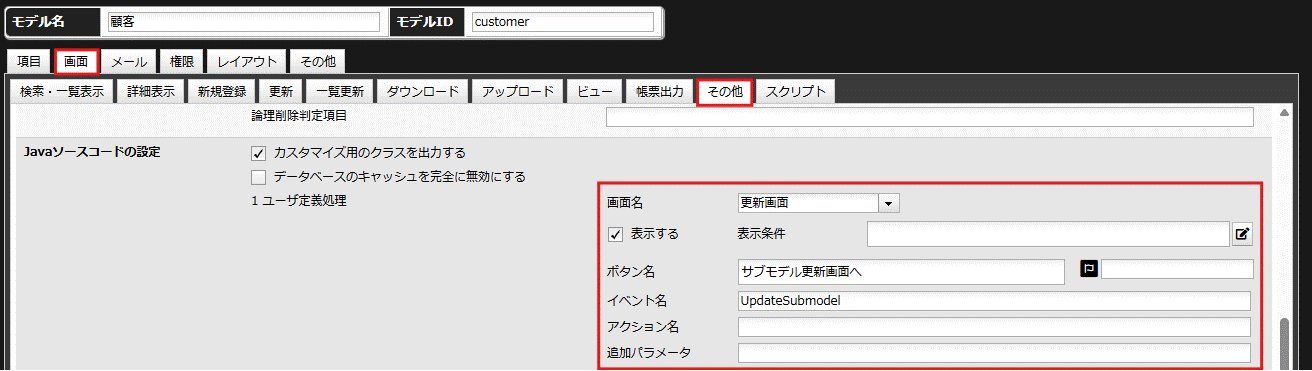Image resolution: width=1312 pixels, height=371 pixels.
Task: Focus the 表示条件 text field
Action: (x=1048, y=234)
